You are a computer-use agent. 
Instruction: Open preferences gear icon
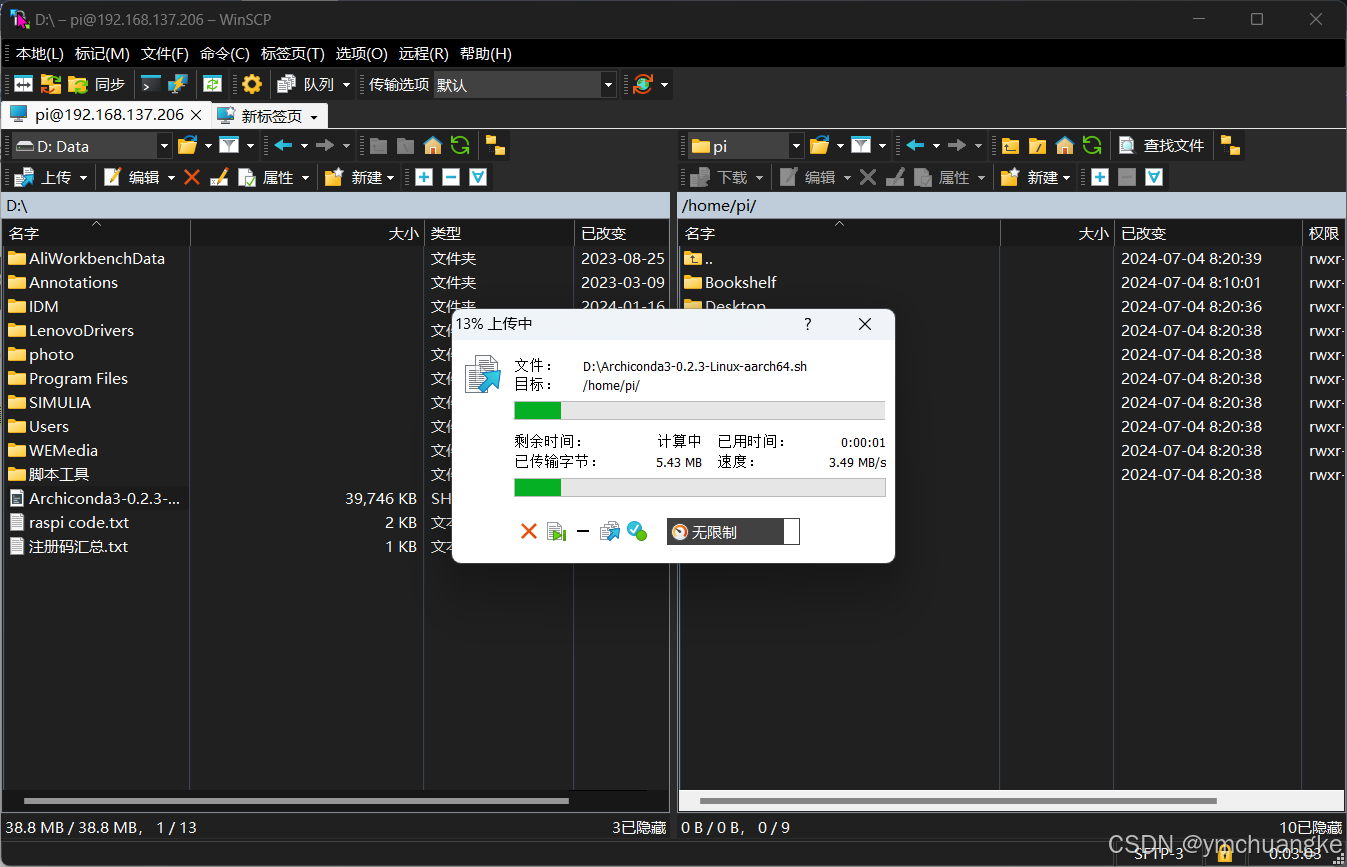click(x=252, y=85)
